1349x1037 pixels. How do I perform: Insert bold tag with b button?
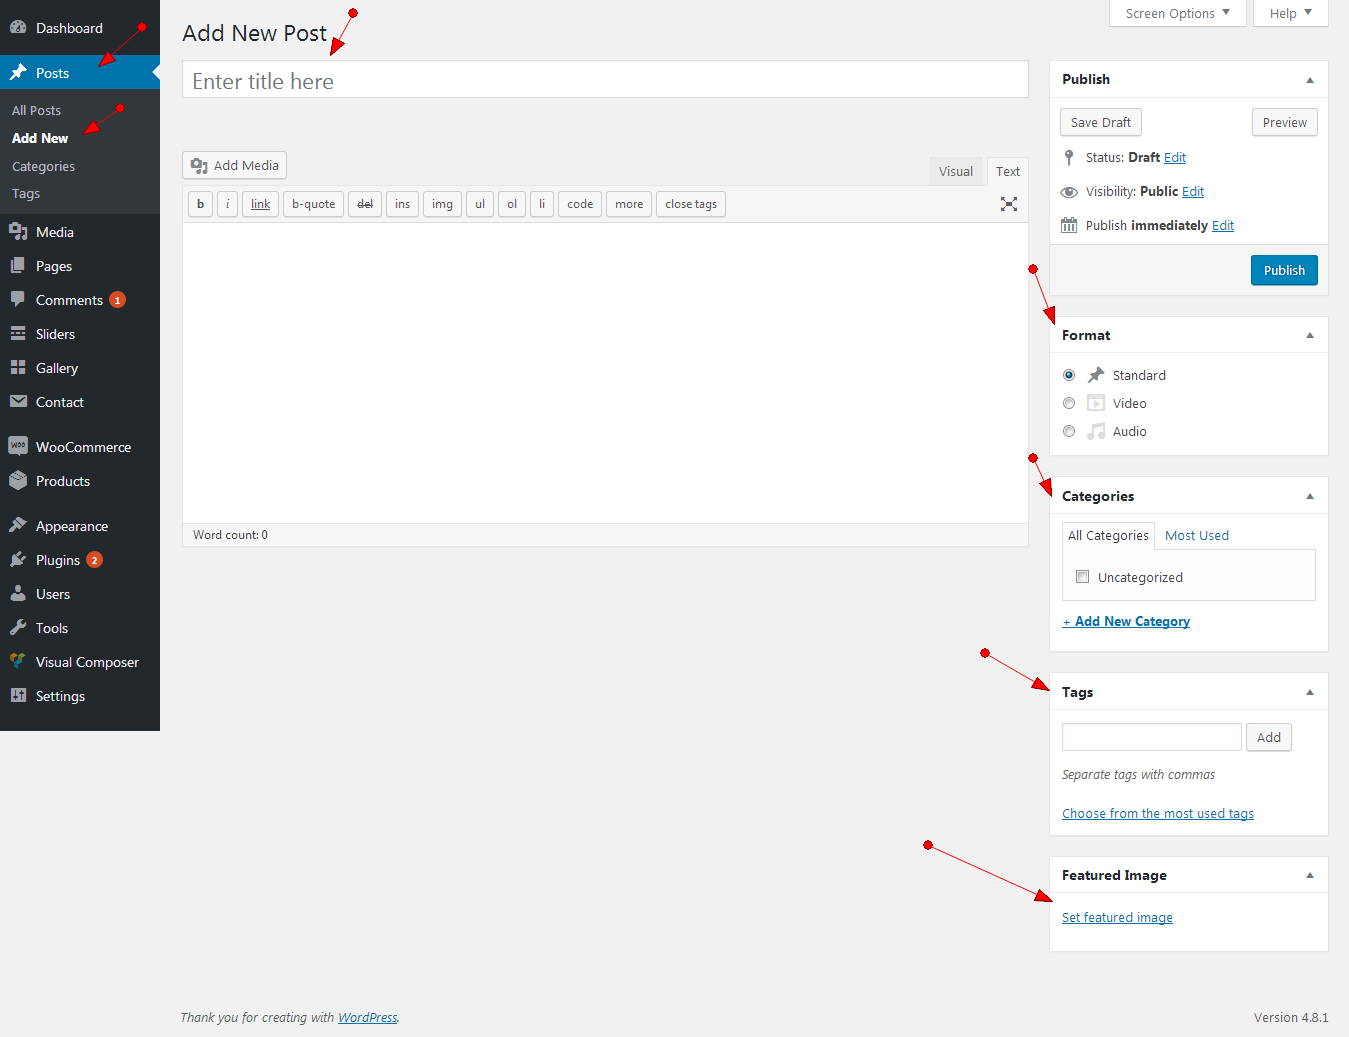point(200,204)
